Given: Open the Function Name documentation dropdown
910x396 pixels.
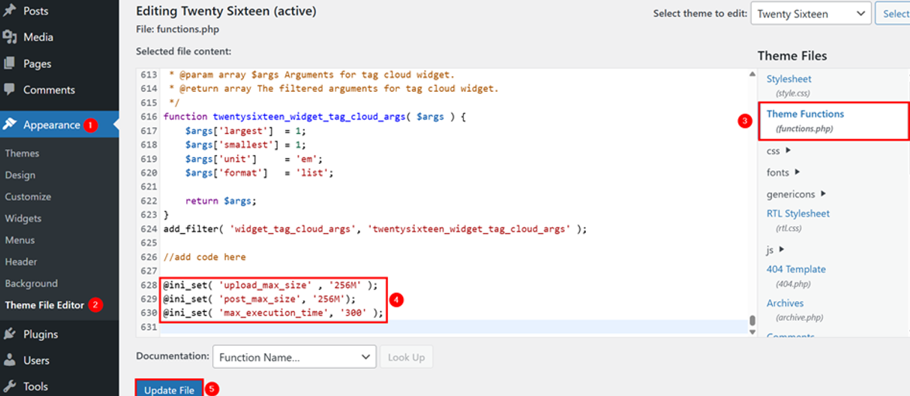Looking at the screenshot, I should coord(294,357).
